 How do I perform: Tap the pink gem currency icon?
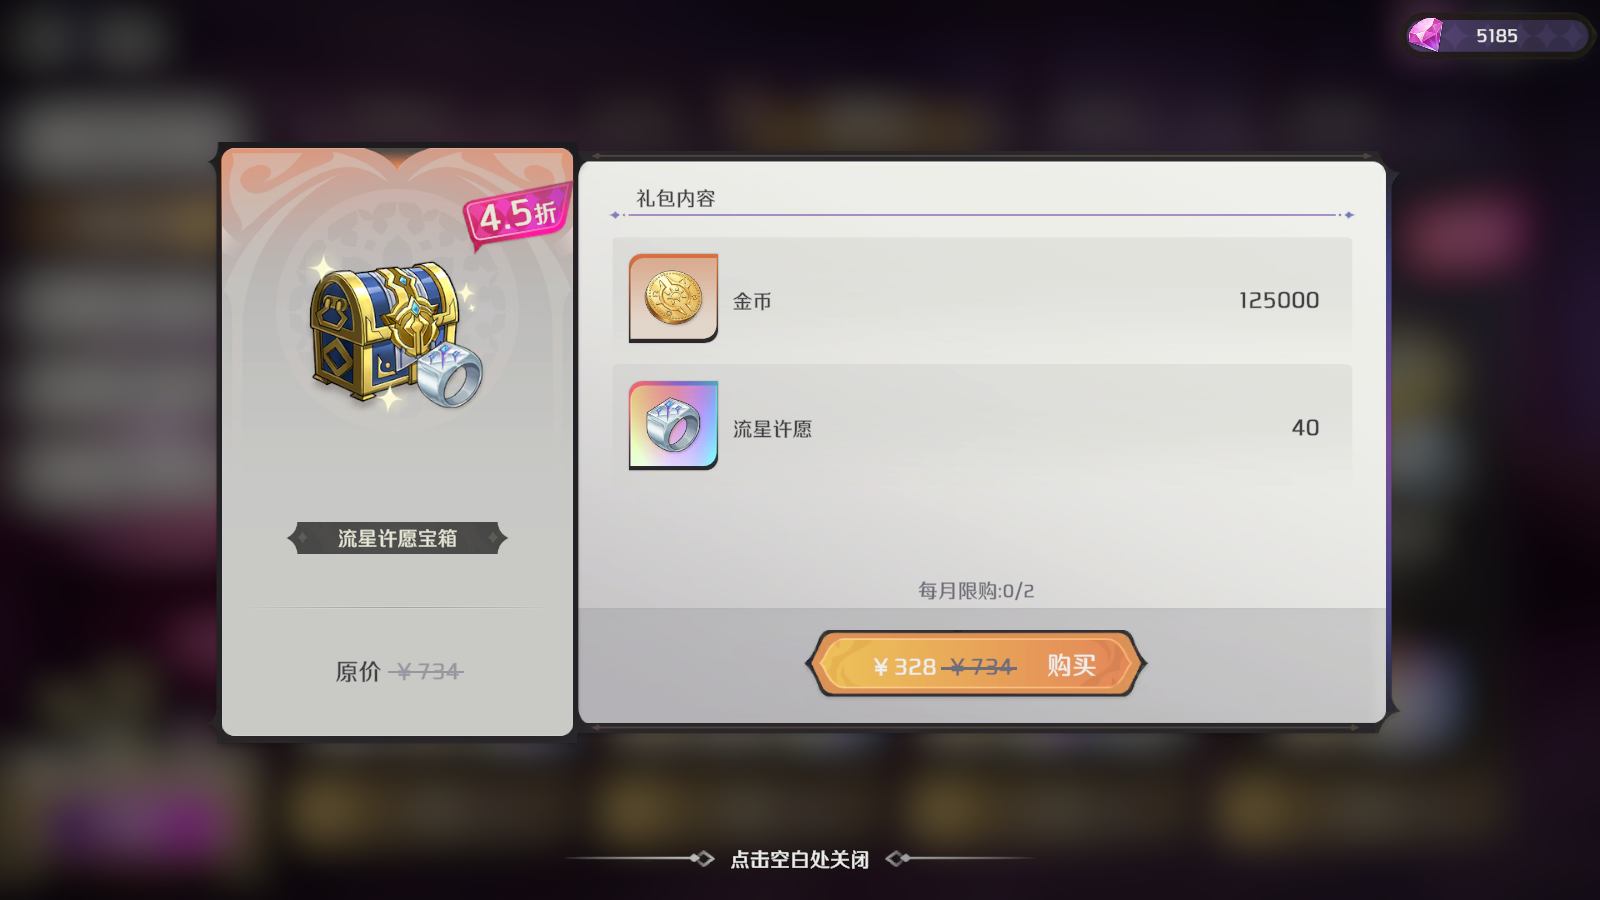coord(1426,35)
